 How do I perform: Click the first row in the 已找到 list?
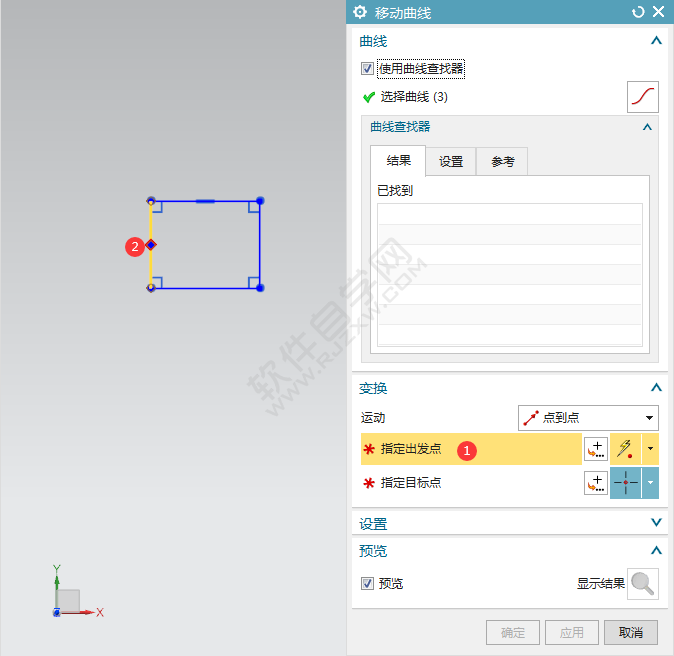tap(510, 214)
